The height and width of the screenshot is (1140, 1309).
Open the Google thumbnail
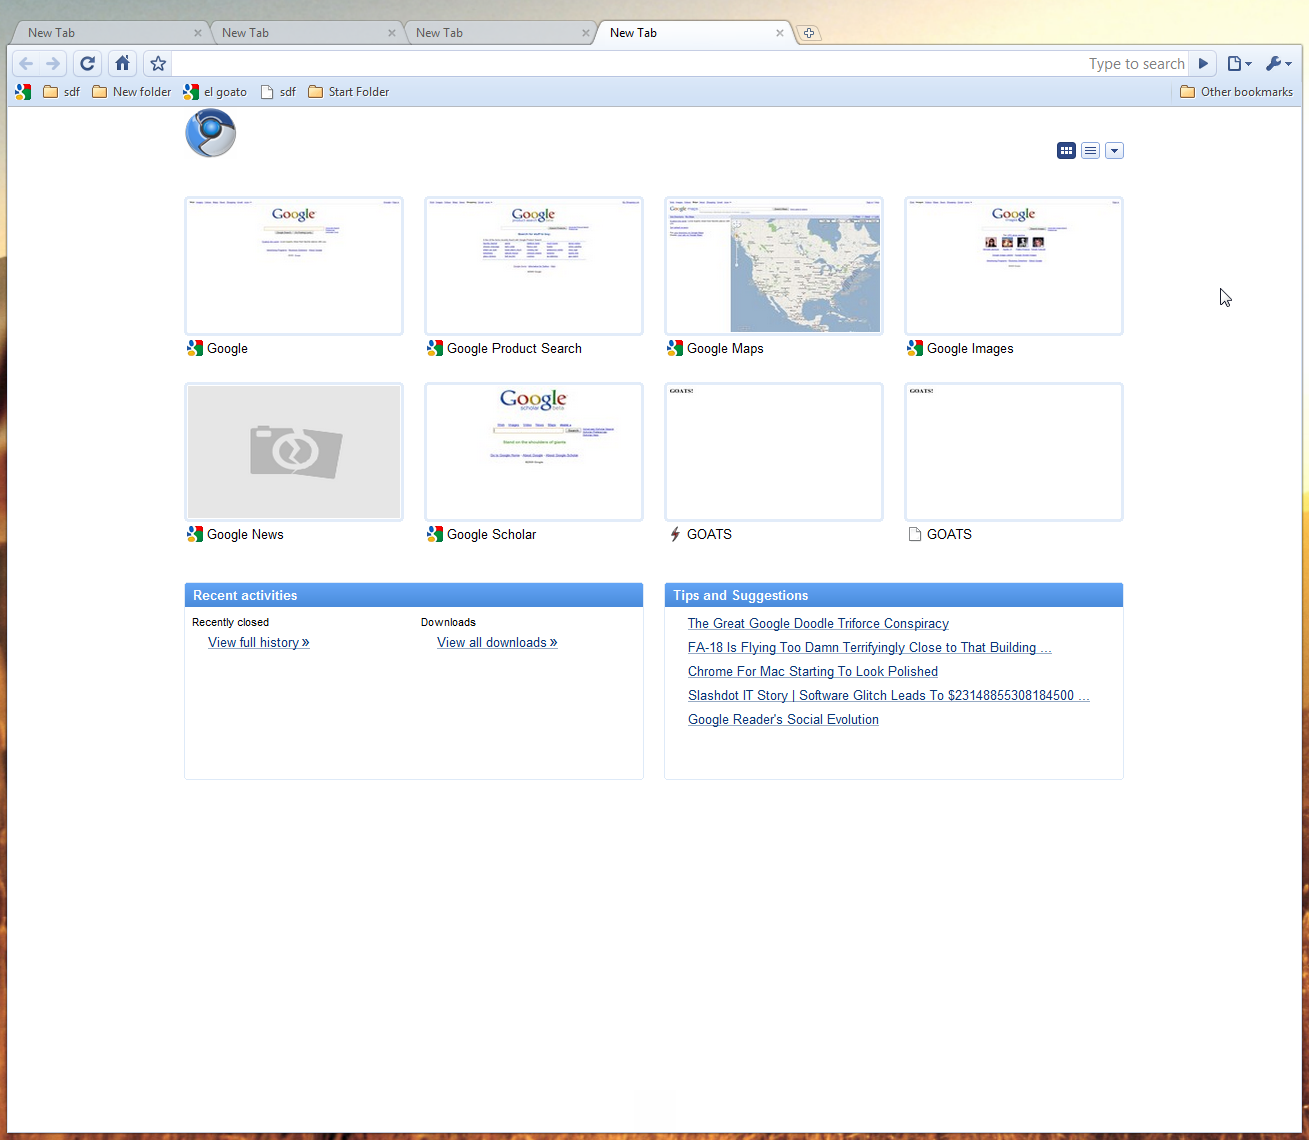pyautogui.click(x=294, y=266)
